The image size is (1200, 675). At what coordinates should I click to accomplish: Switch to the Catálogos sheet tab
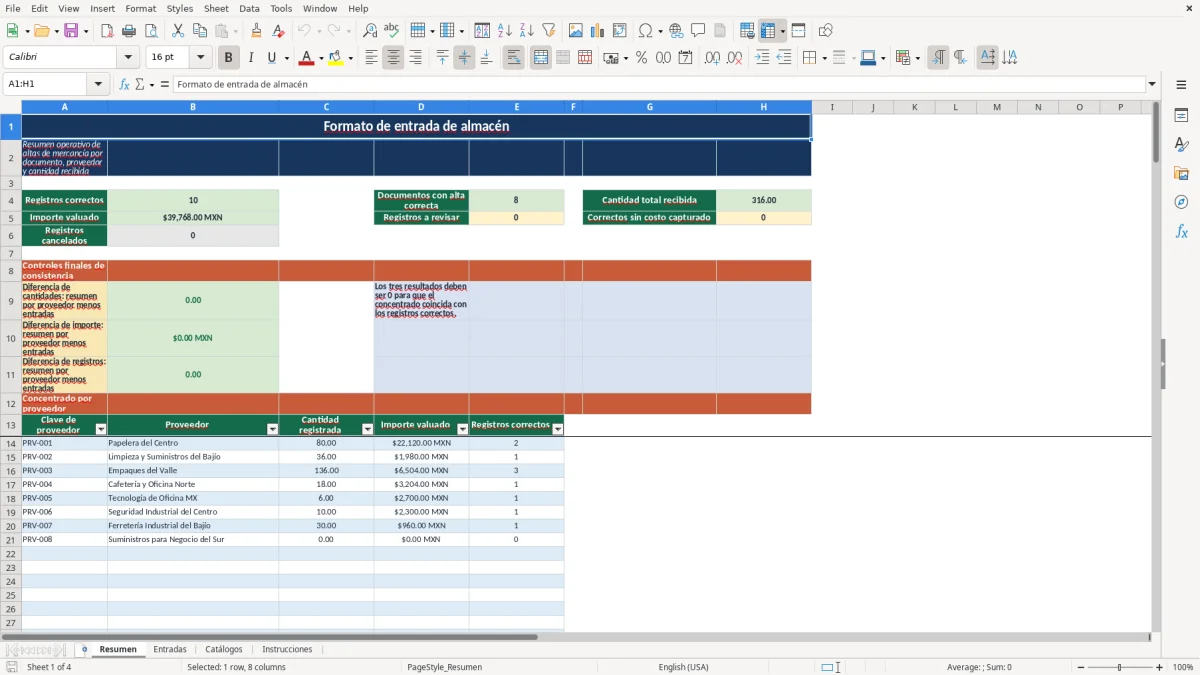tap(224, 650)
